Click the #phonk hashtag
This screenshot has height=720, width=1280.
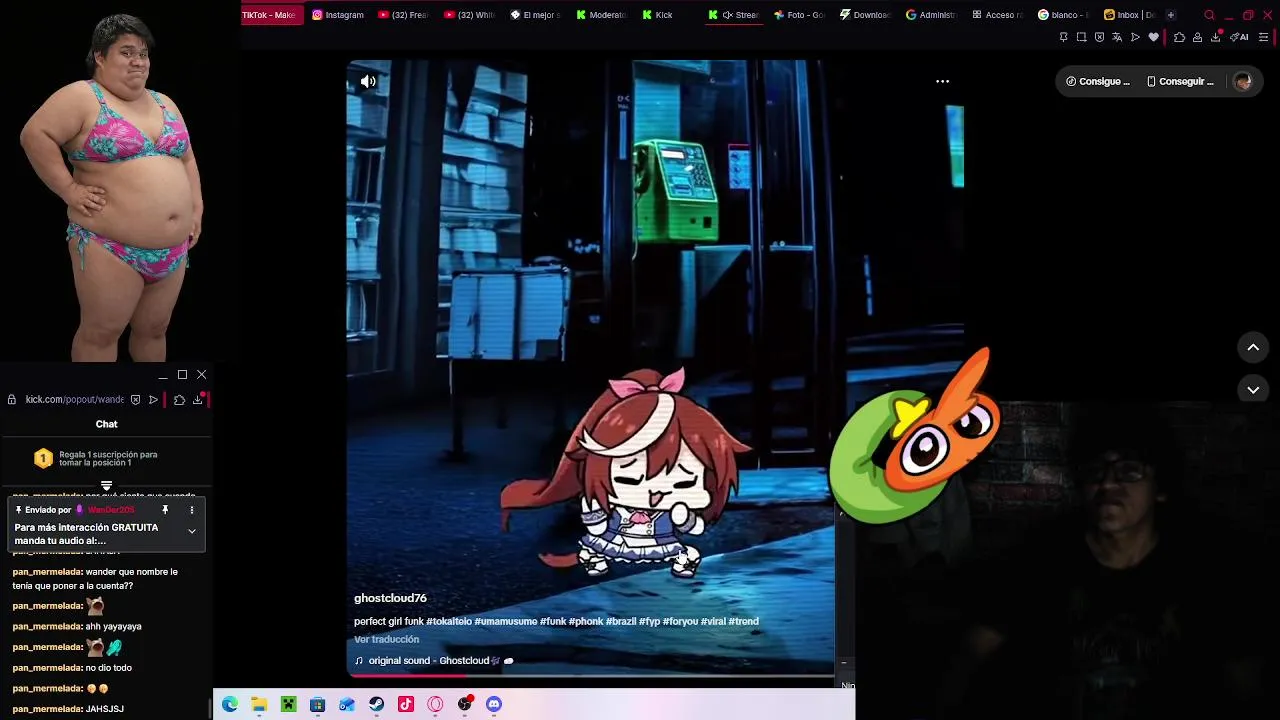pyautogui.click(x=586, y=621)
